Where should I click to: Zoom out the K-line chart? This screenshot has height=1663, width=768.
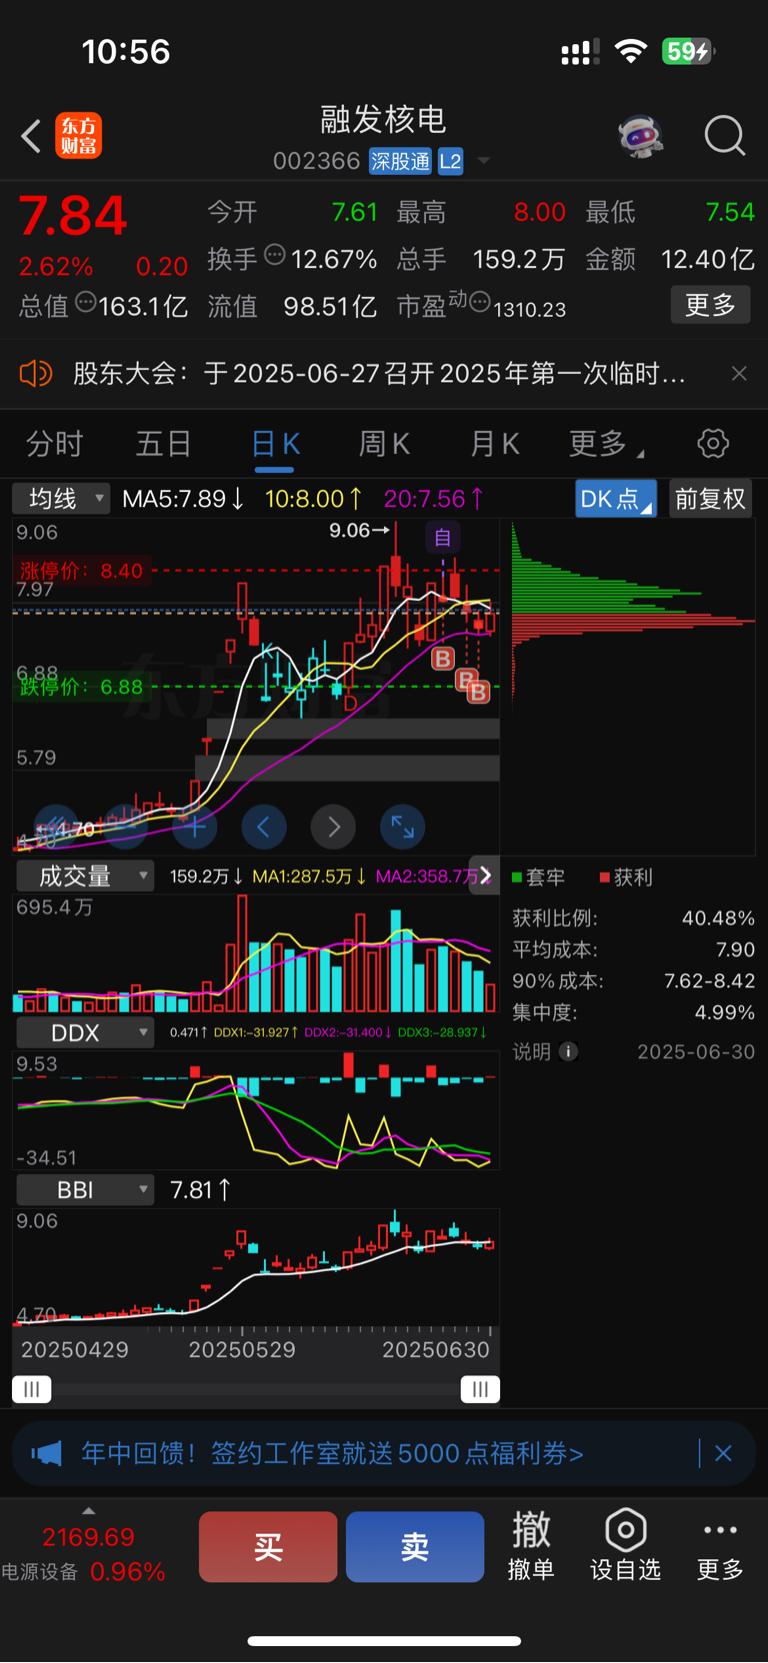tap(125, 827)
